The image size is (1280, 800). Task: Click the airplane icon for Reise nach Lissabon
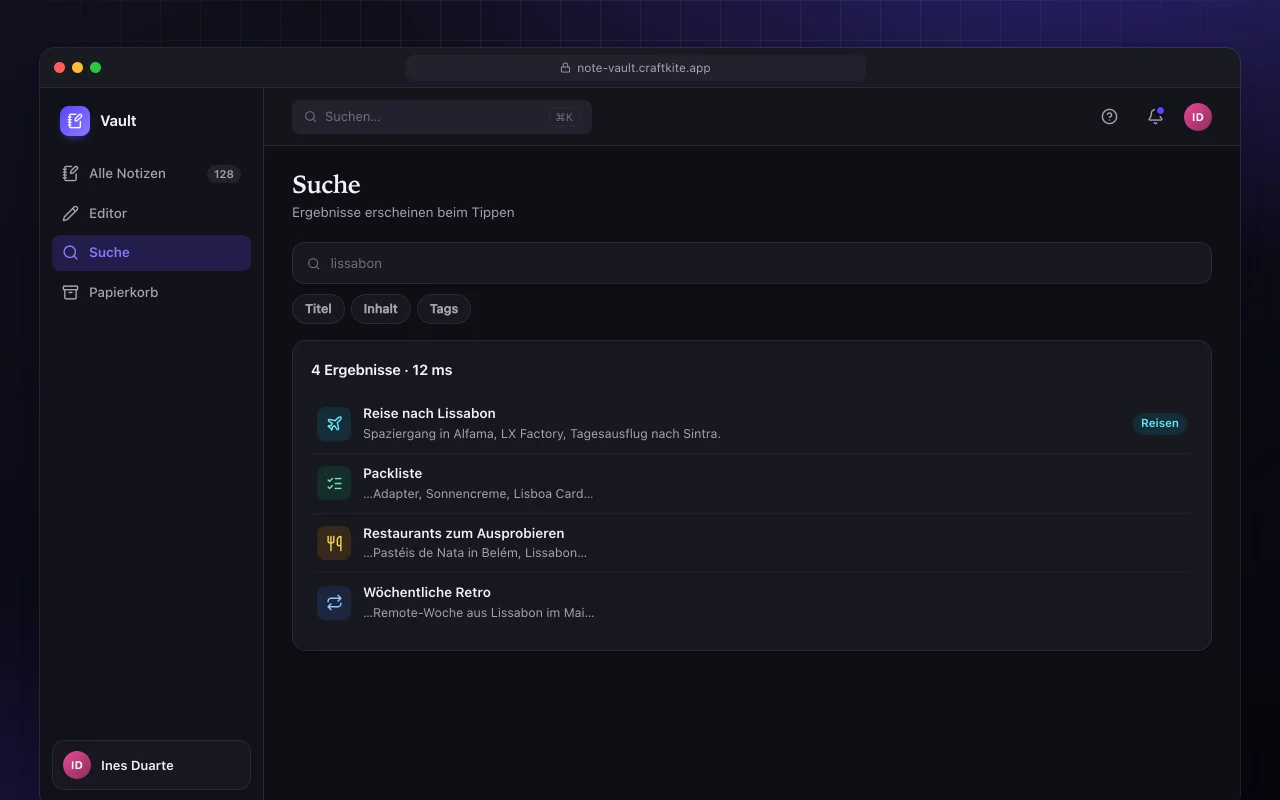[334, 423]
